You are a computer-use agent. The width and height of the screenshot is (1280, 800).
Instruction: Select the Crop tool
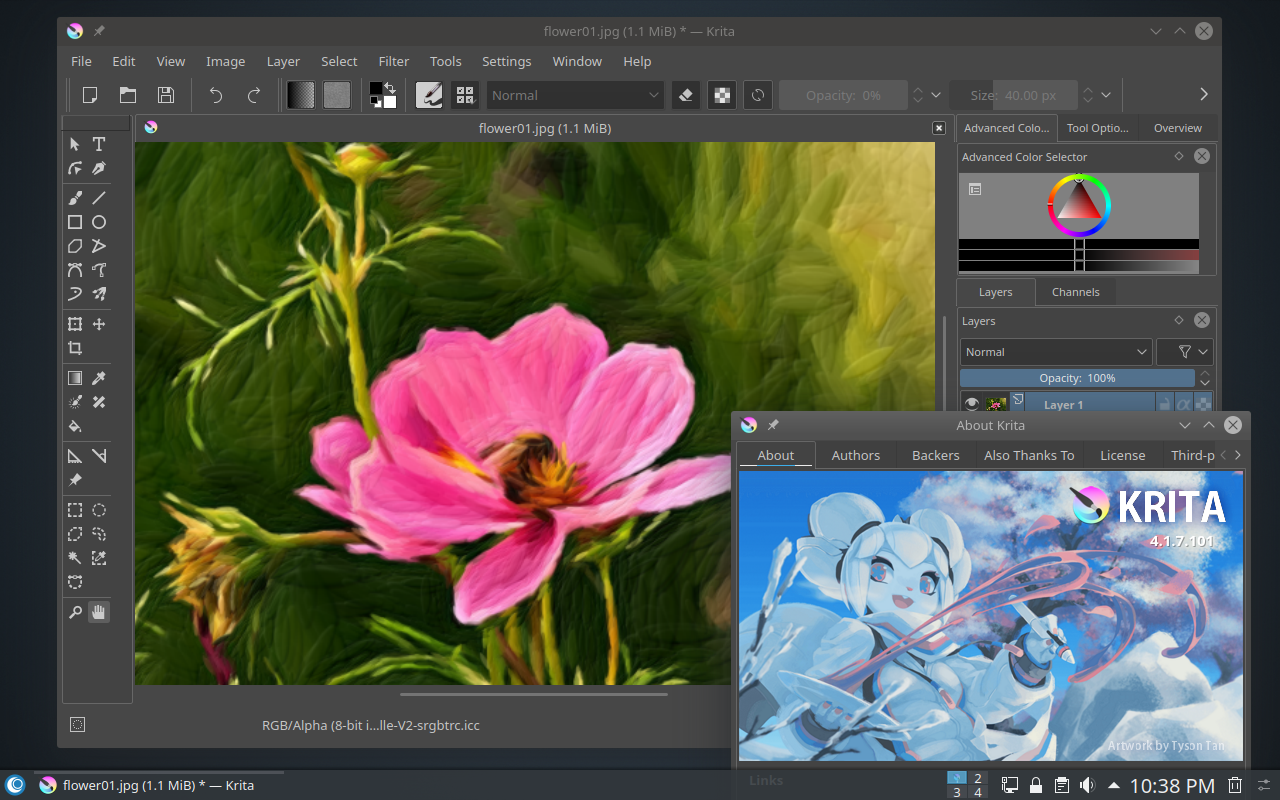pos(75,348)
